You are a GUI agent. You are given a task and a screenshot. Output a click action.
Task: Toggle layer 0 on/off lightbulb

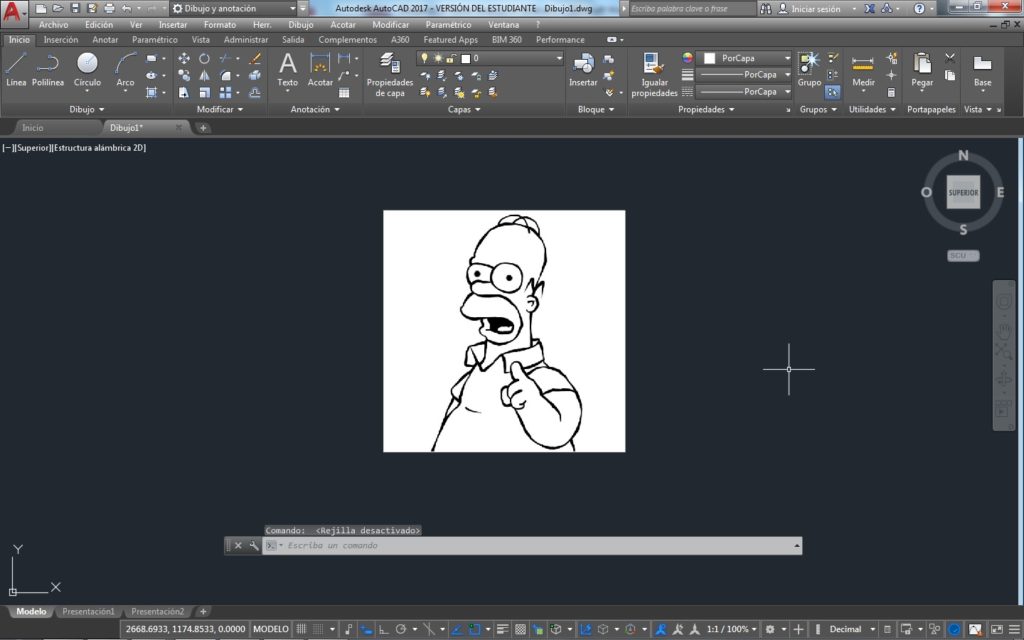tap(424, 58)
